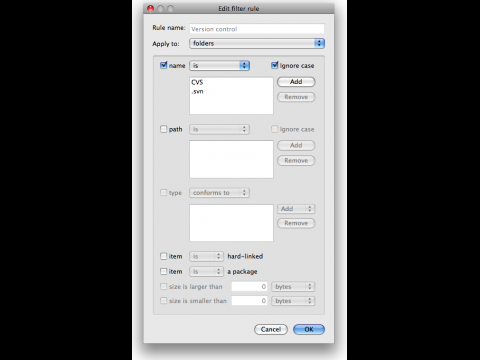
Task: Click the larger than size value field
Action: click(x=249, y=287)
